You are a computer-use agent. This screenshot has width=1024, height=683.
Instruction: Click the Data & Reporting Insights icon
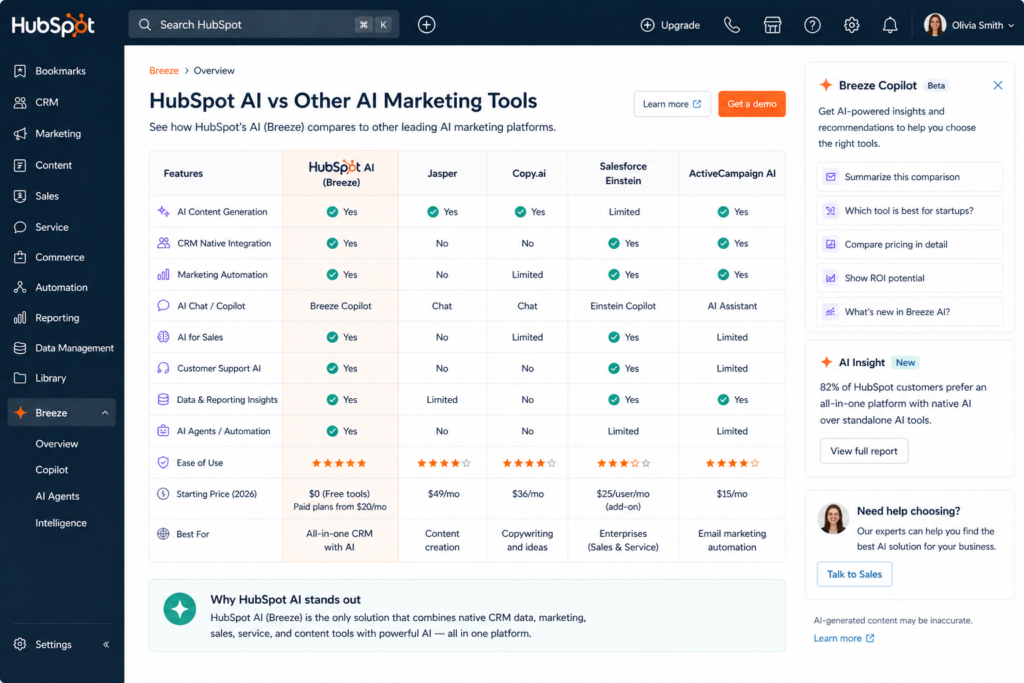click(x=163, y=400)
